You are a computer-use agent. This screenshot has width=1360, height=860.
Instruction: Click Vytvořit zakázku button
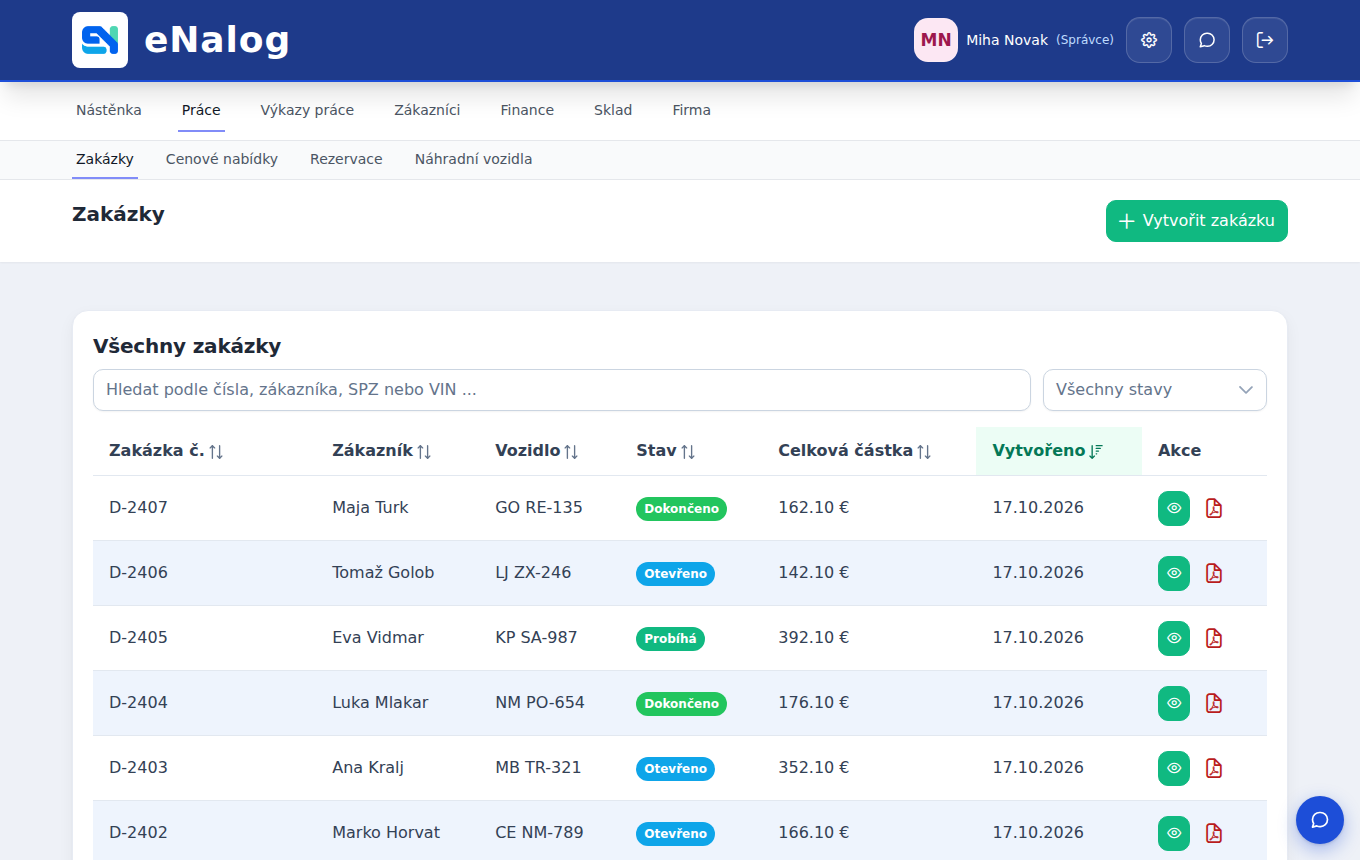point(1197,221)
